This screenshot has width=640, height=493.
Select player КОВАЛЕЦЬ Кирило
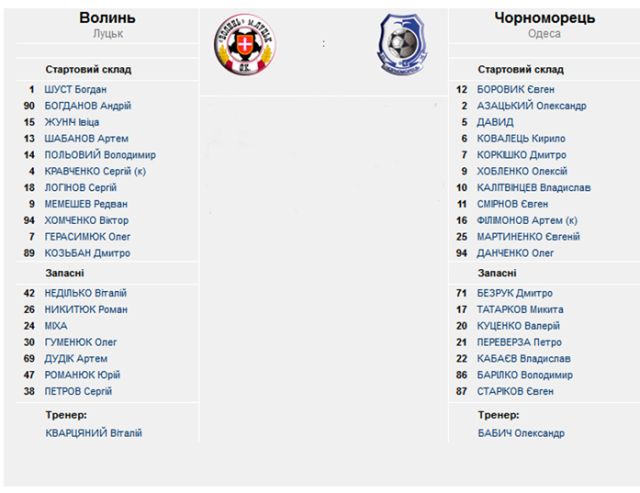(x=521, y=138)
